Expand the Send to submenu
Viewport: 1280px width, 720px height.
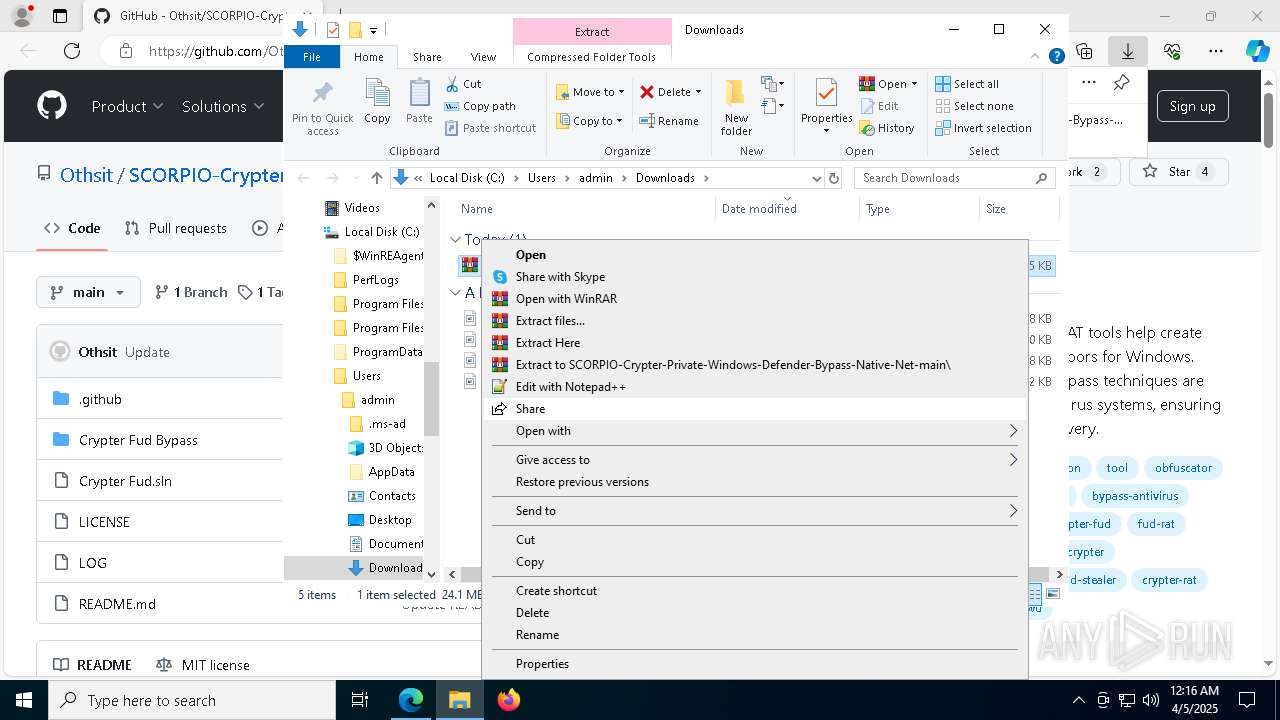click(755, 511)
